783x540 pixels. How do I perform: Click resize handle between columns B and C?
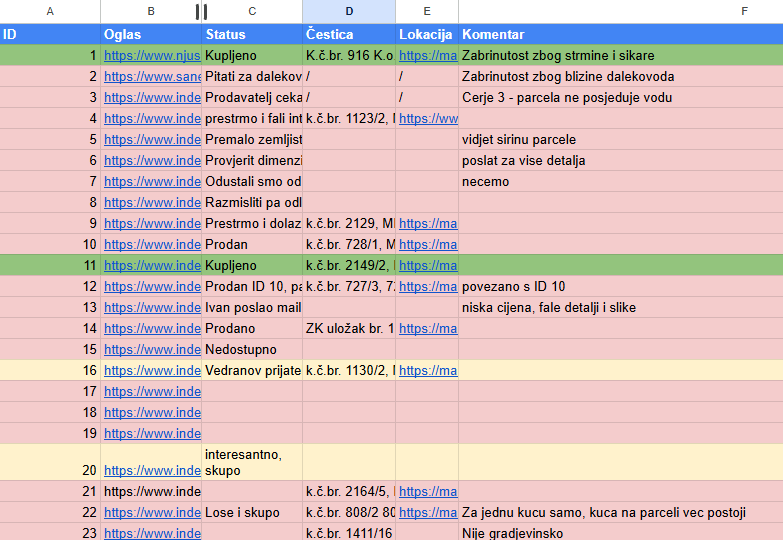[201, 11]
